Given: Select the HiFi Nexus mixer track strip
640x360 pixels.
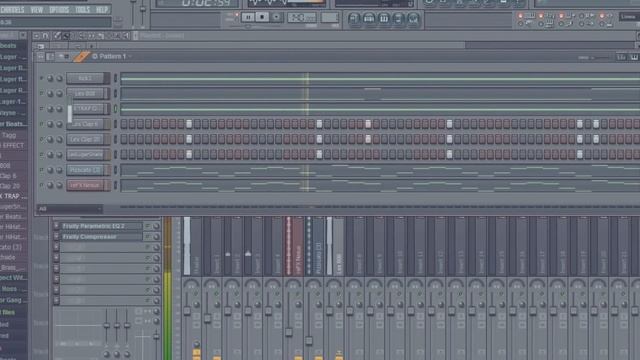Looking at the screenshot, I should (294, 246).
